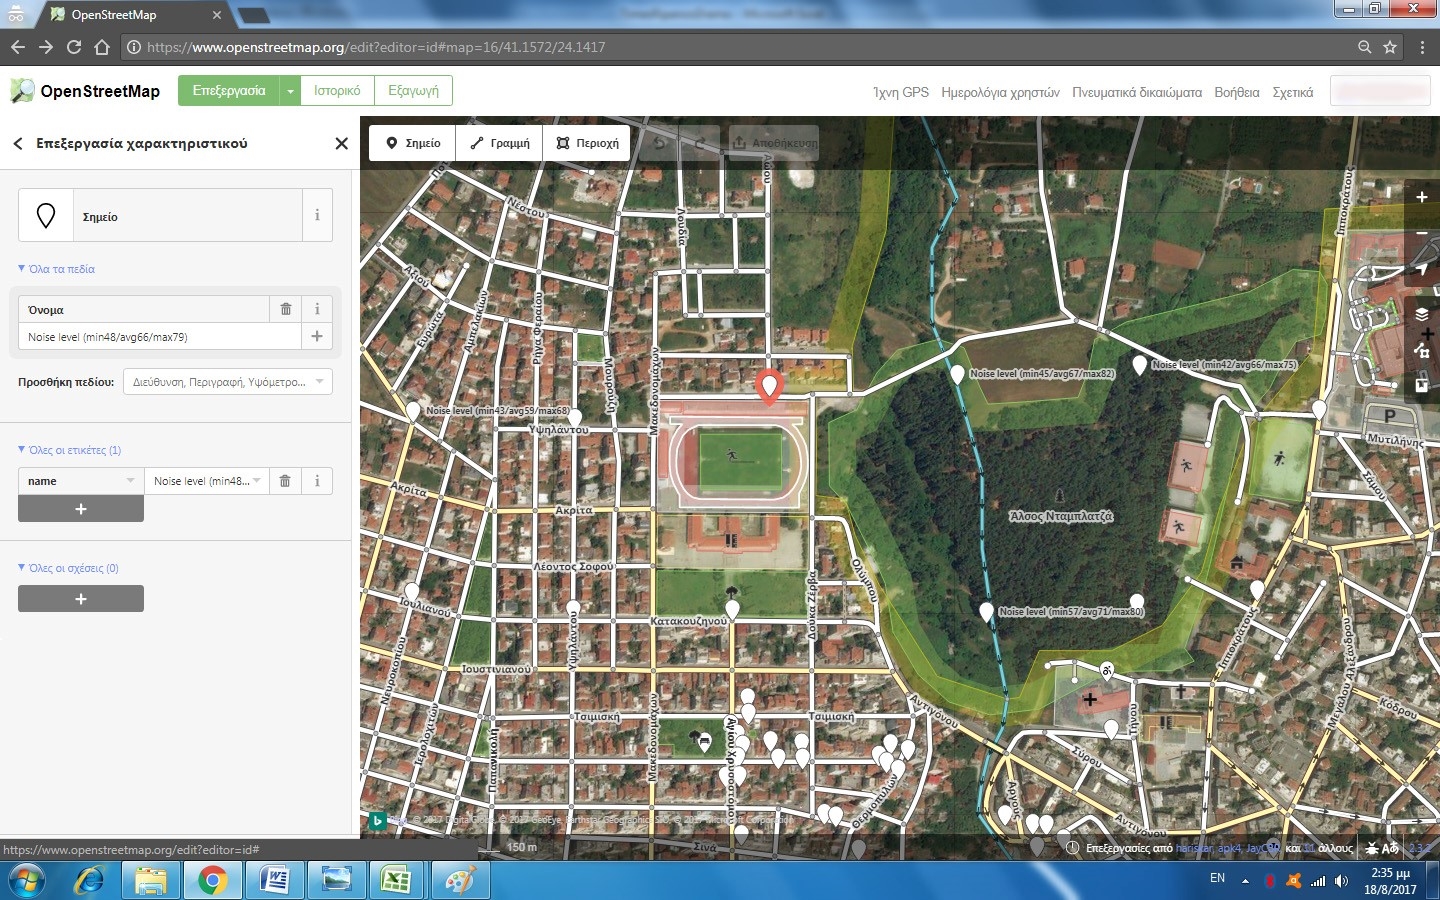Image resolution: width=1440 pixels, height=900 pixels.
Task: Go back using the sidebar arrow
Action: pyautogui.click(x=18, y=143)
